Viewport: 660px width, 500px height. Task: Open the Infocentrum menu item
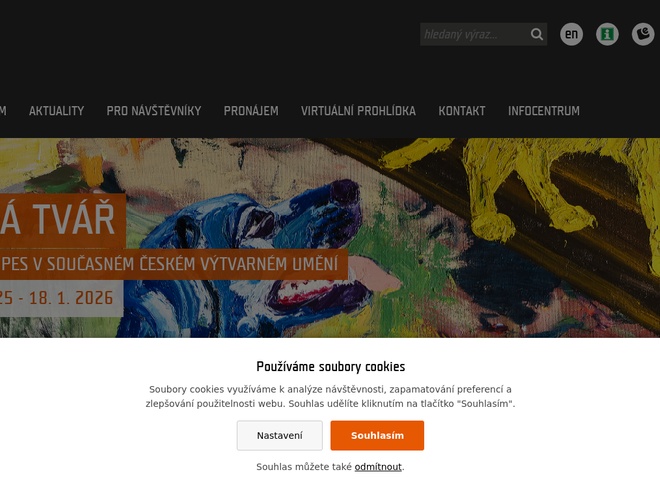(x=543, y=111)
